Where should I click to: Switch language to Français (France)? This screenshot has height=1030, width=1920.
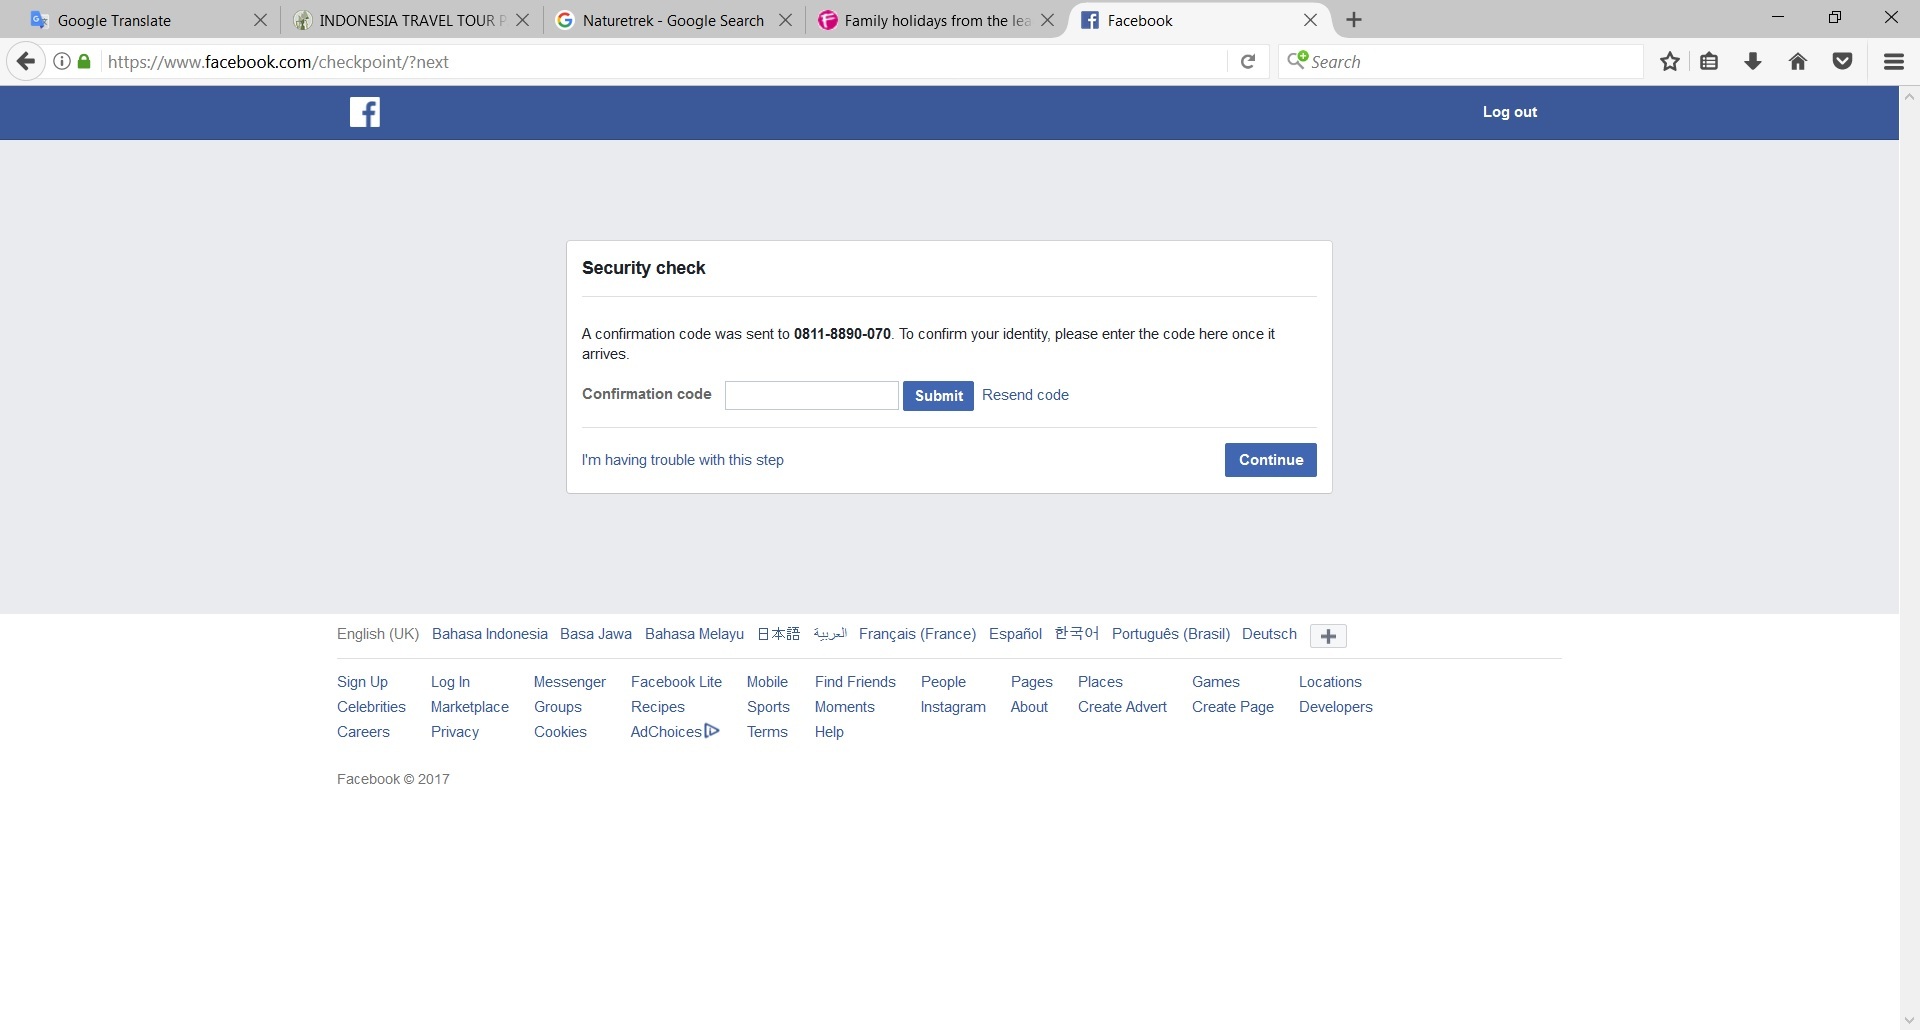pos(917,634)
